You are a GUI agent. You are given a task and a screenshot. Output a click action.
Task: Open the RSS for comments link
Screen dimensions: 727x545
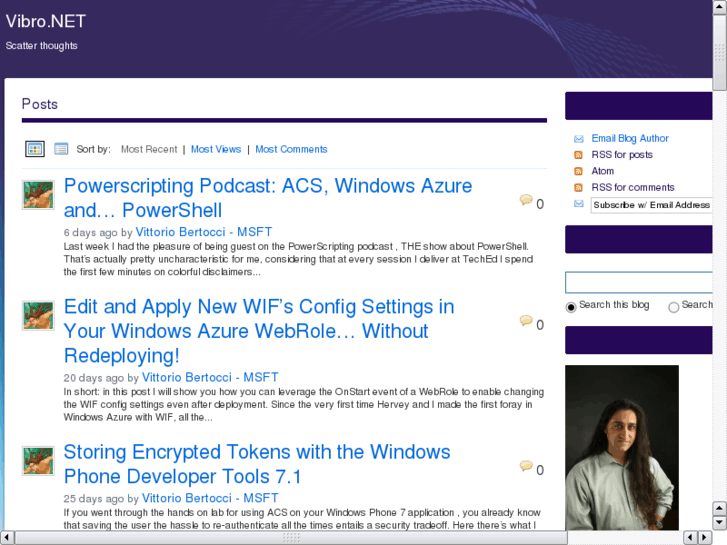pos(632,187)
